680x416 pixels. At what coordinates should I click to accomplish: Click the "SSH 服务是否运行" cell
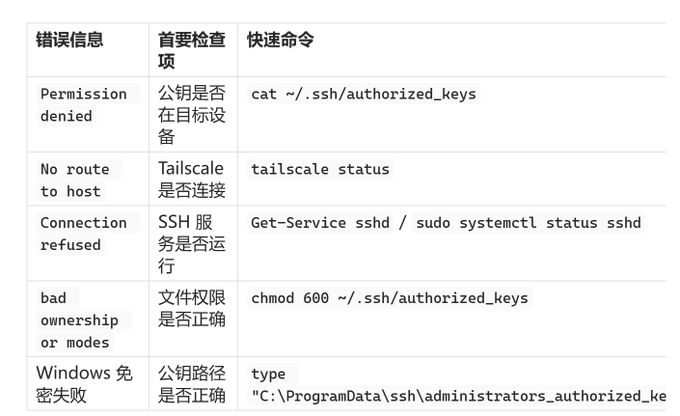[x=192, y=244]
